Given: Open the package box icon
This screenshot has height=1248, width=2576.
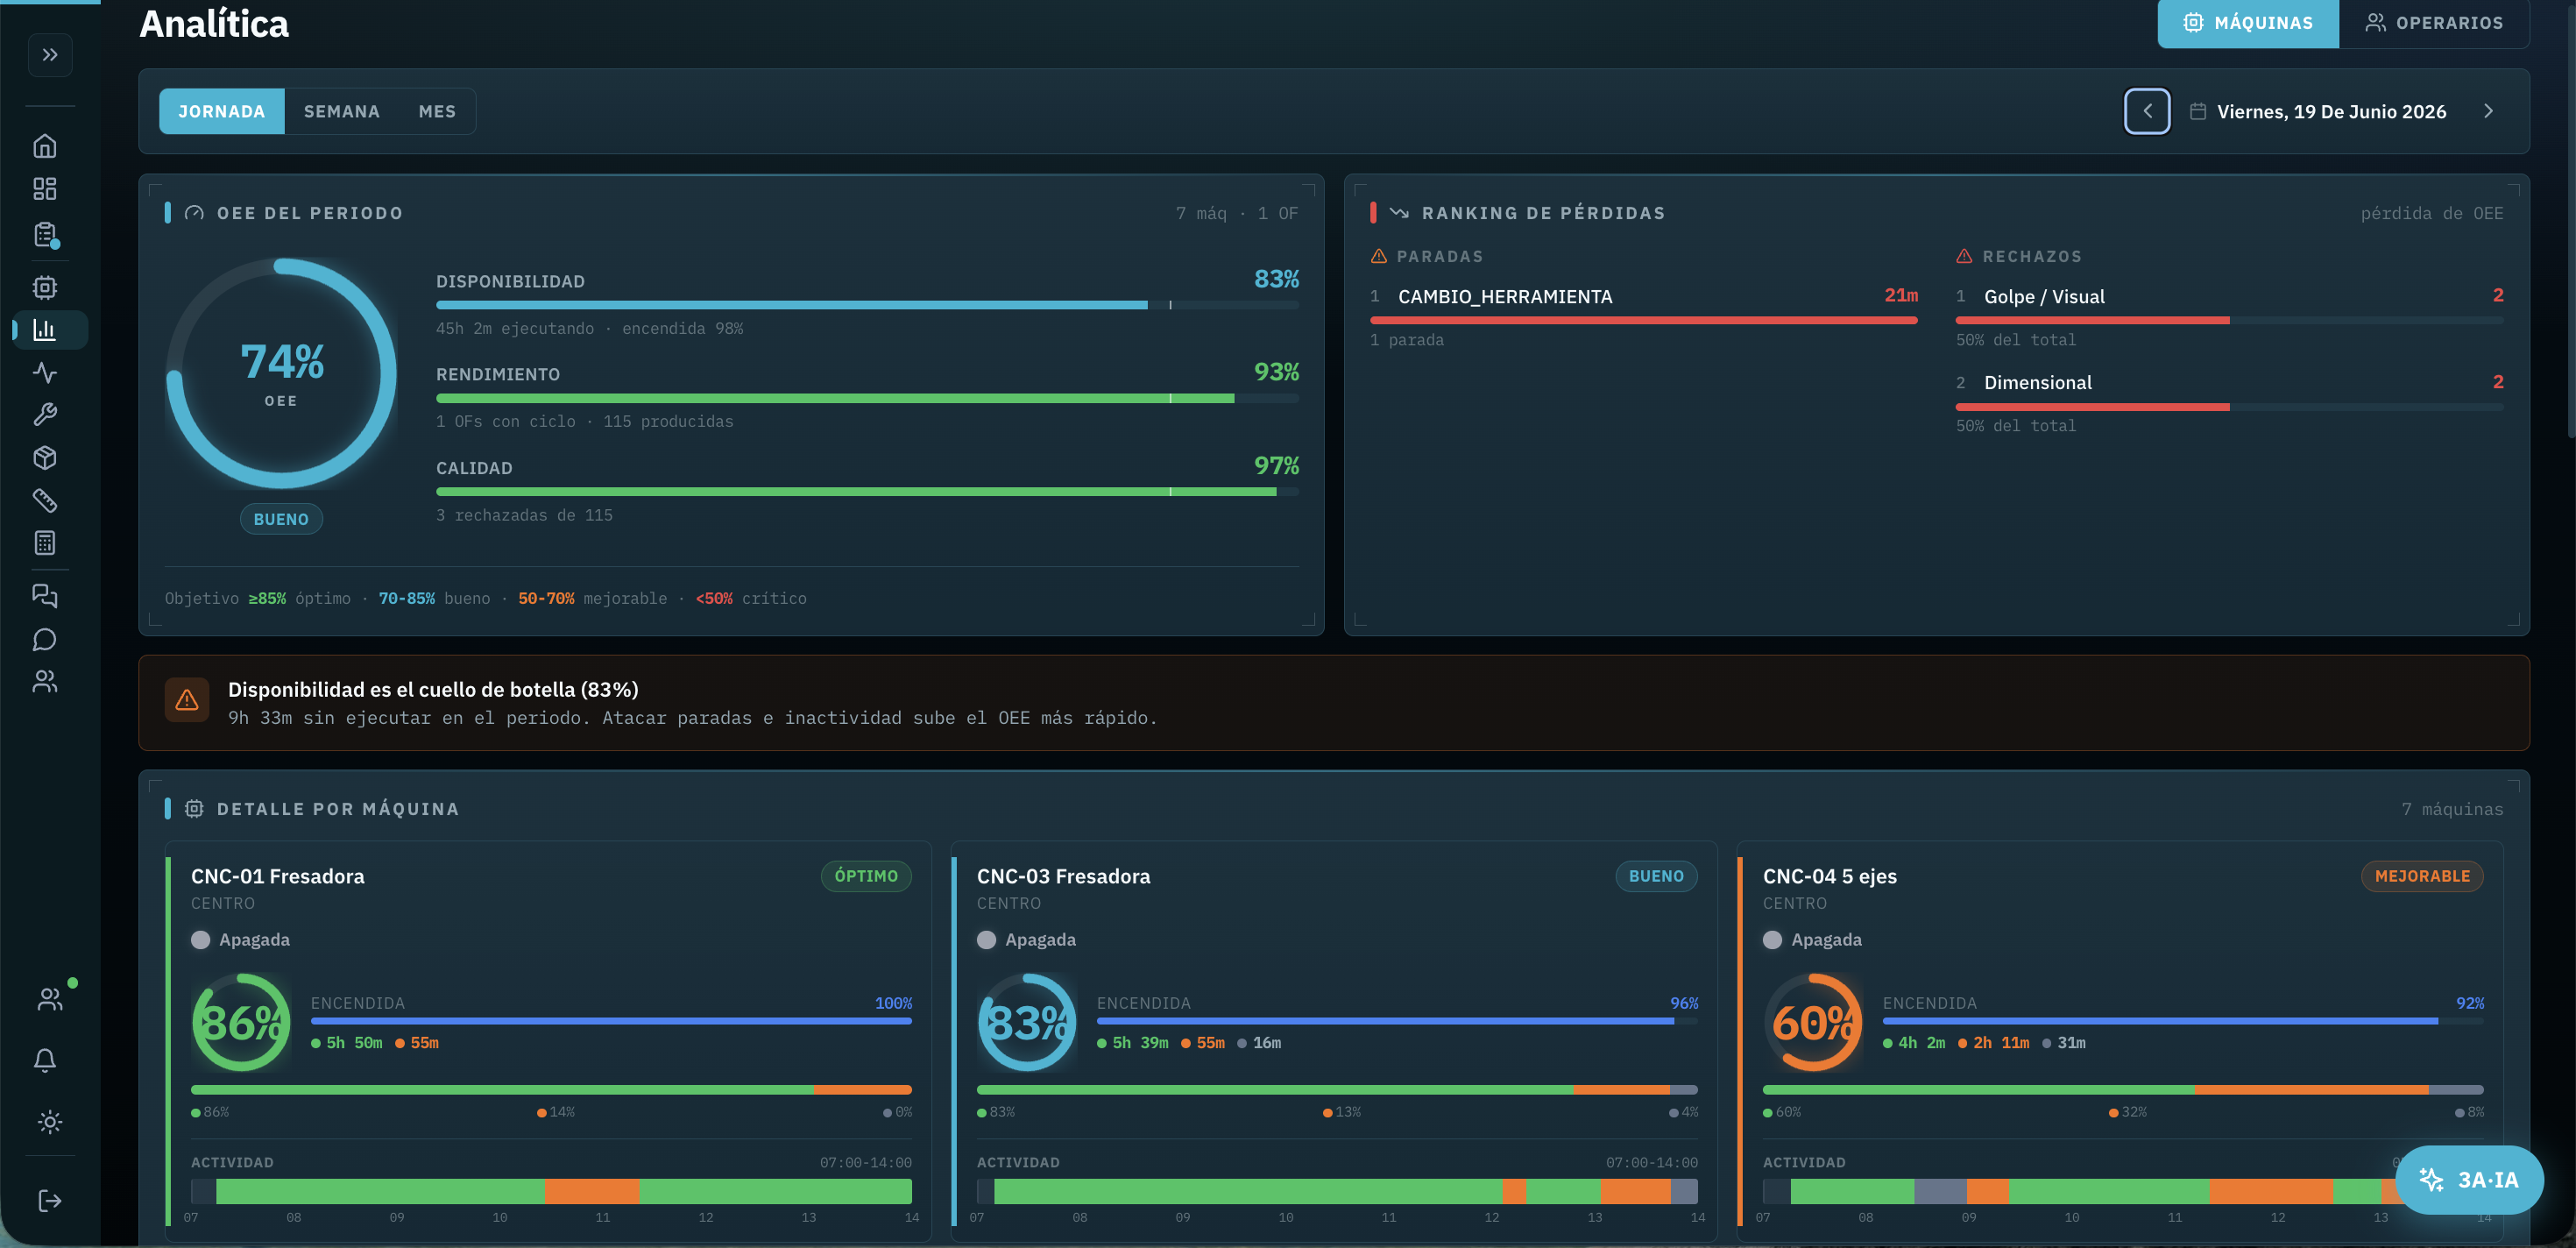Looking at the screenshot, I should coord(45,458).
